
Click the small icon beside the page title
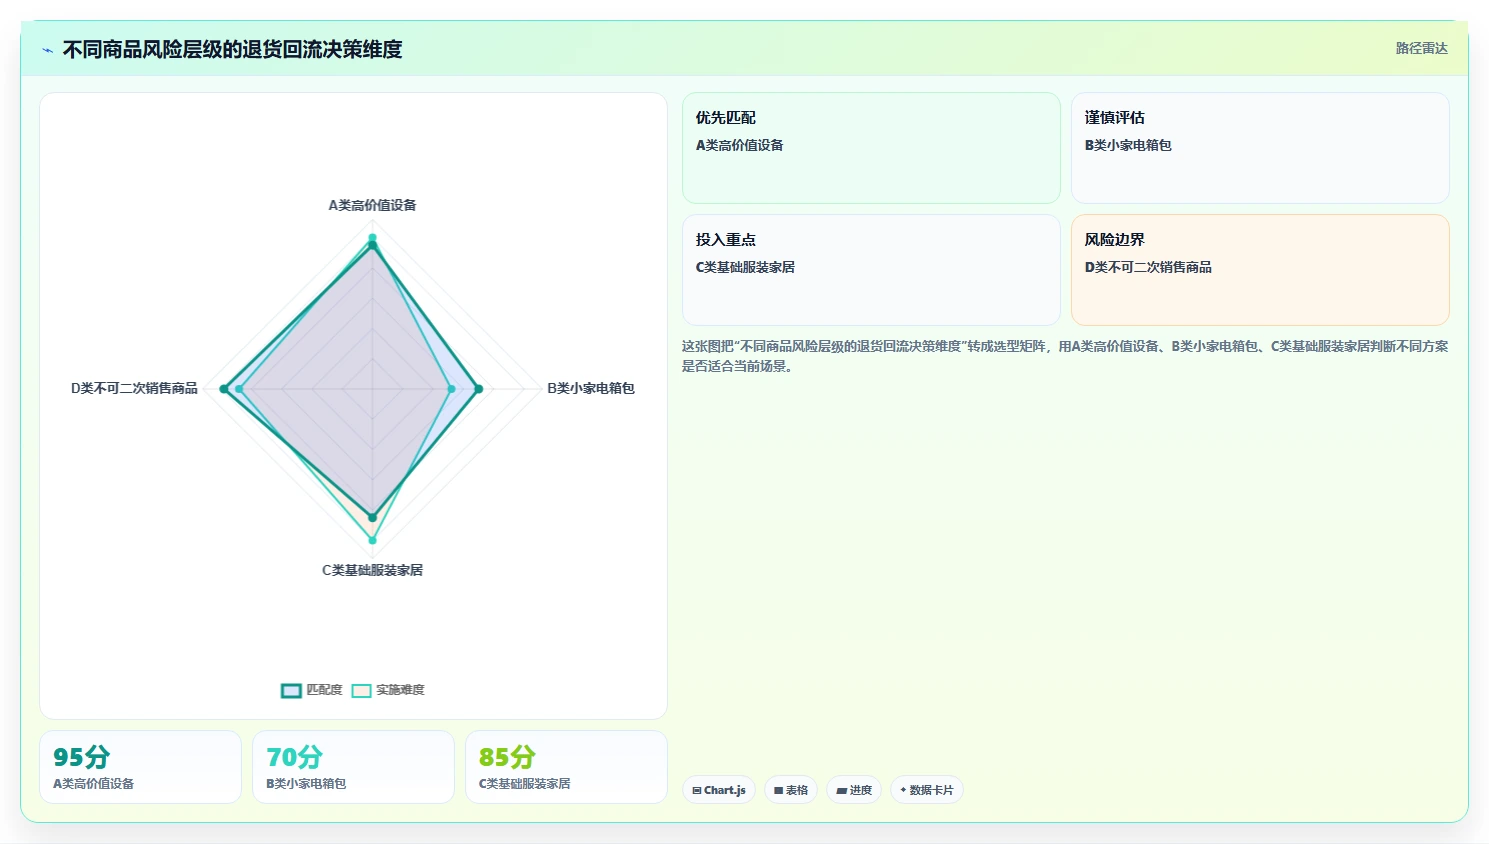pyautogui.click(x=47, y=50)
